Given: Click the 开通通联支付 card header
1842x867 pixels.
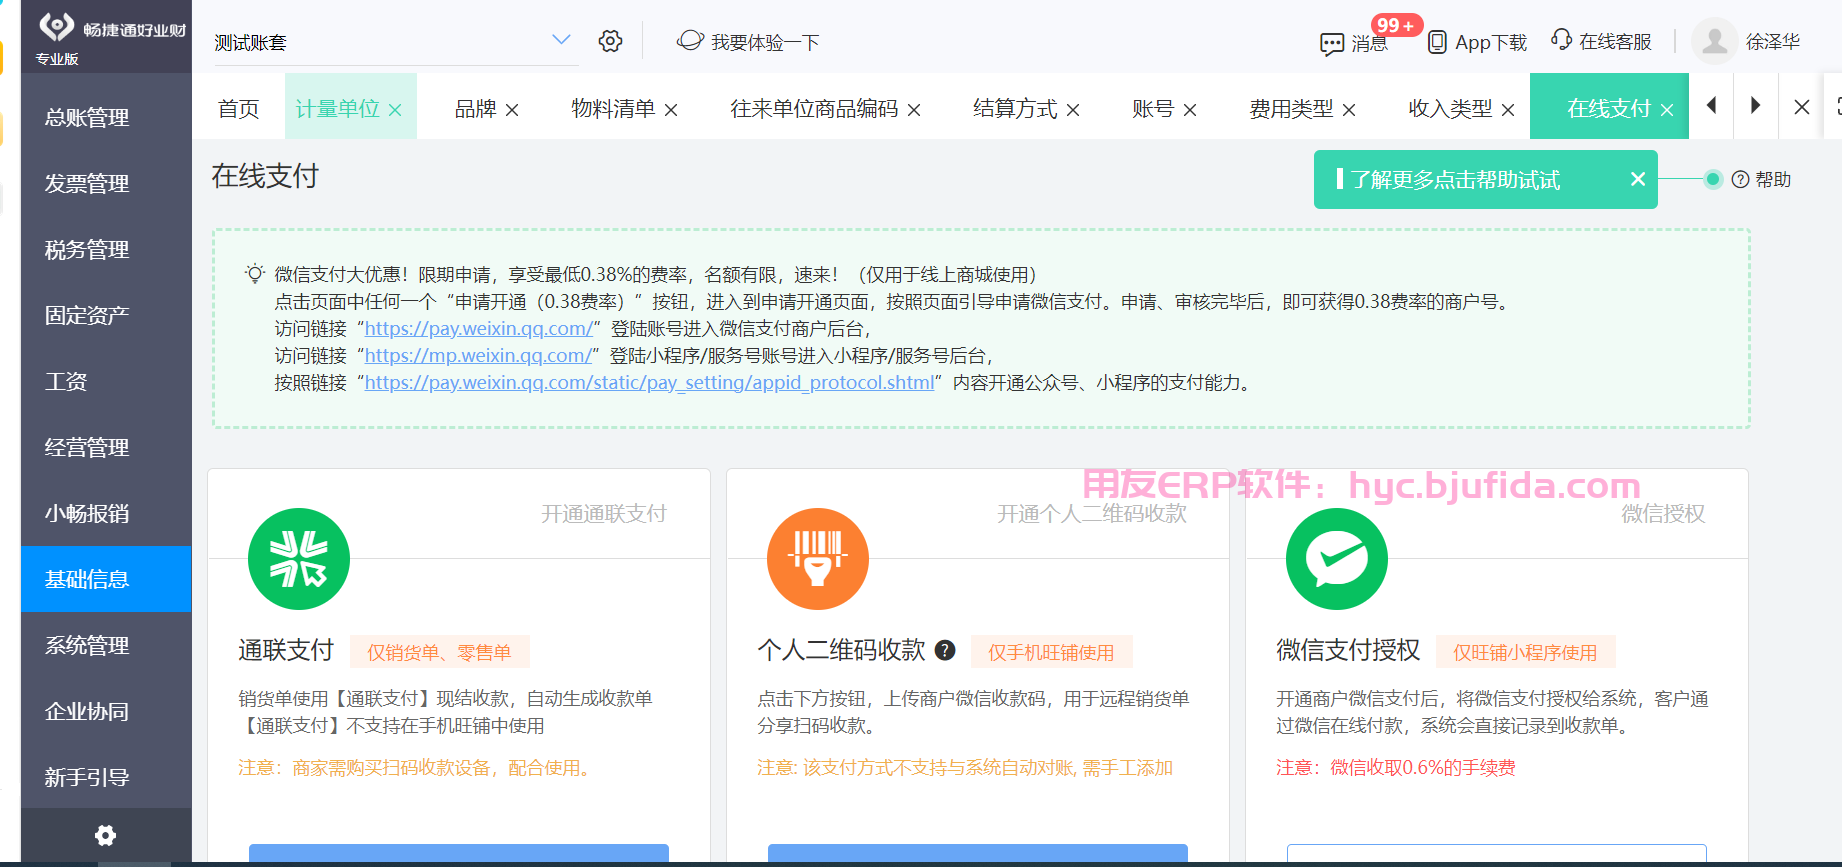Looking at the screenshot, I should click(x=604, y=513).
